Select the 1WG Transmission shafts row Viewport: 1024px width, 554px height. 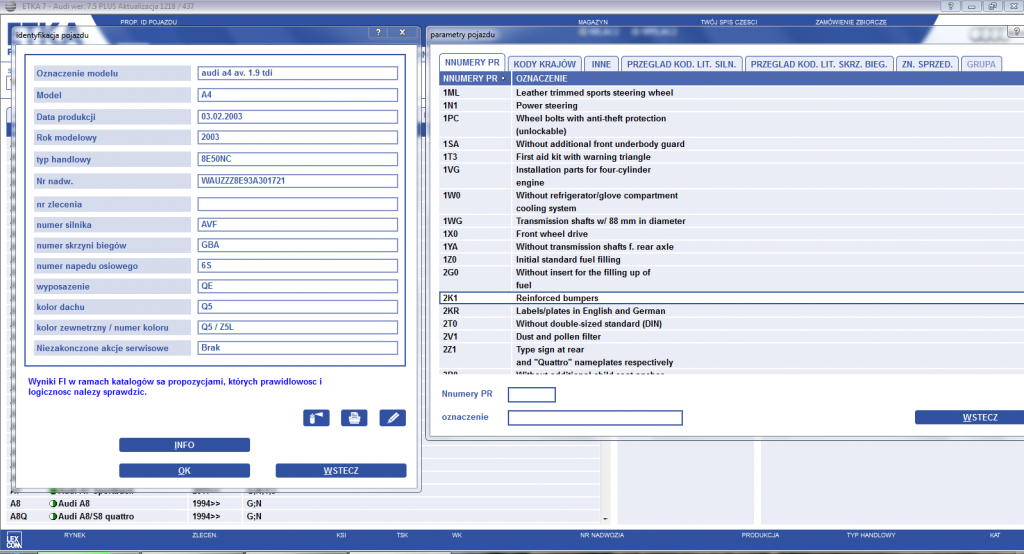(731, 221)
